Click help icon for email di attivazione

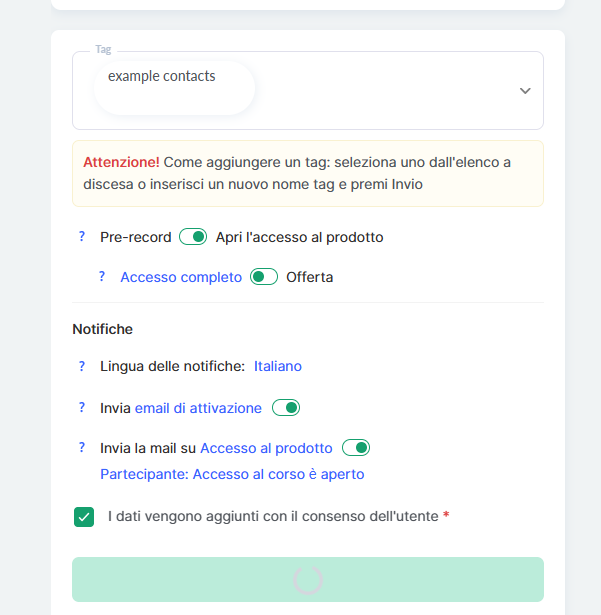pos(82,407)
